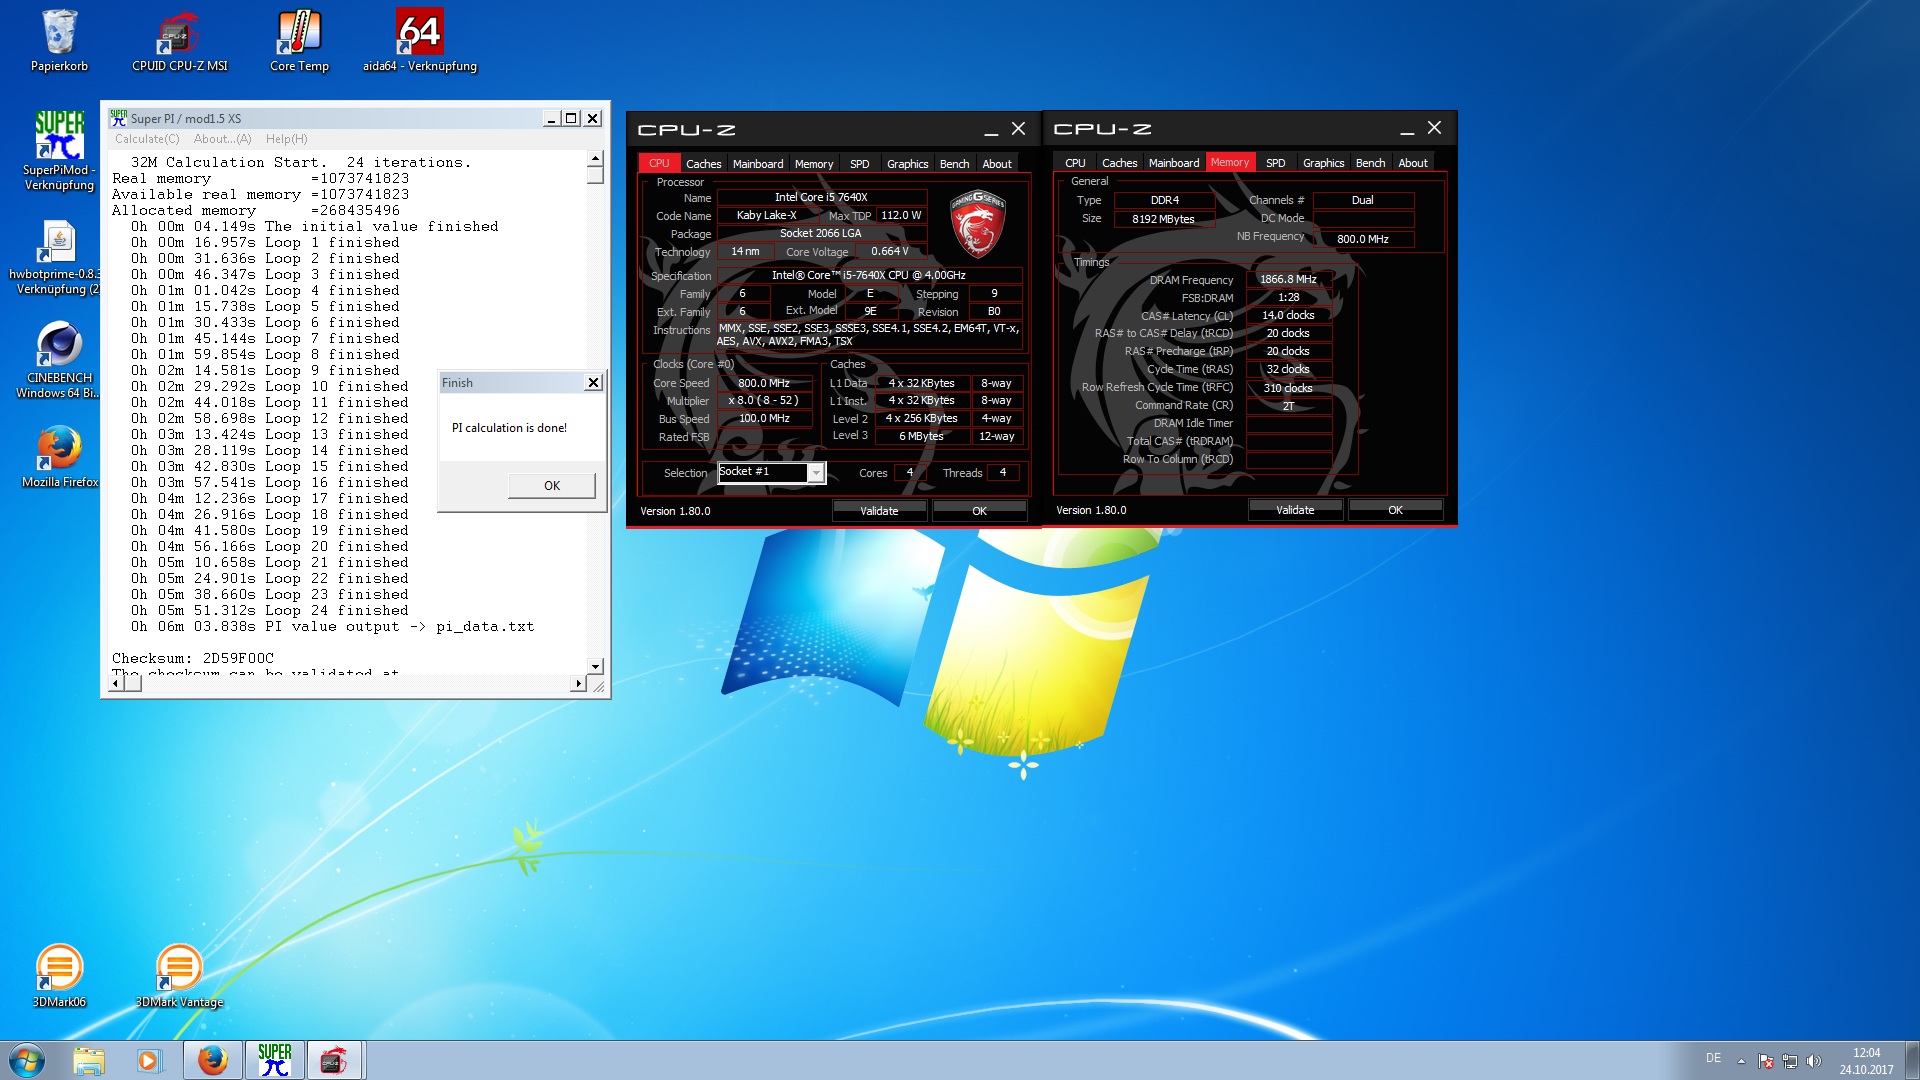Switch to SPD tab in right CPU-Z
Viewport: 1920px width, 1080px height.
[1275, 163]
